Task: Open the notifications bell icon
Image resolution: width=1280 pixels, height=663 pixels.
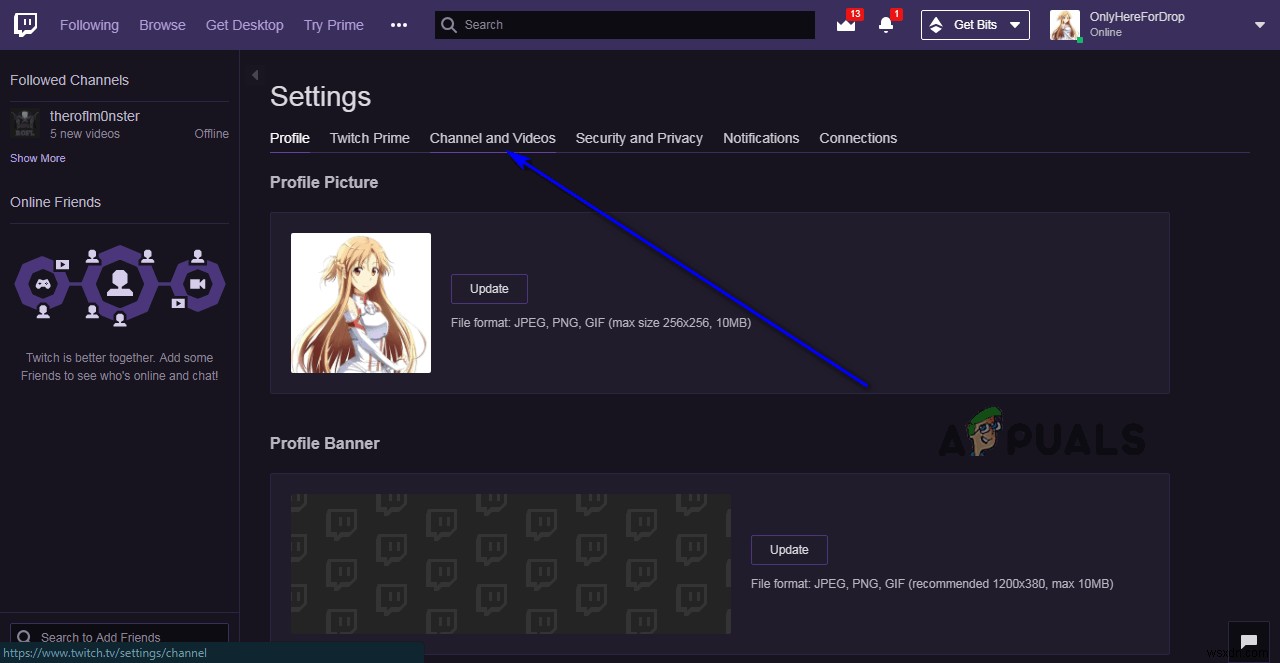Action: pos(885,25)
